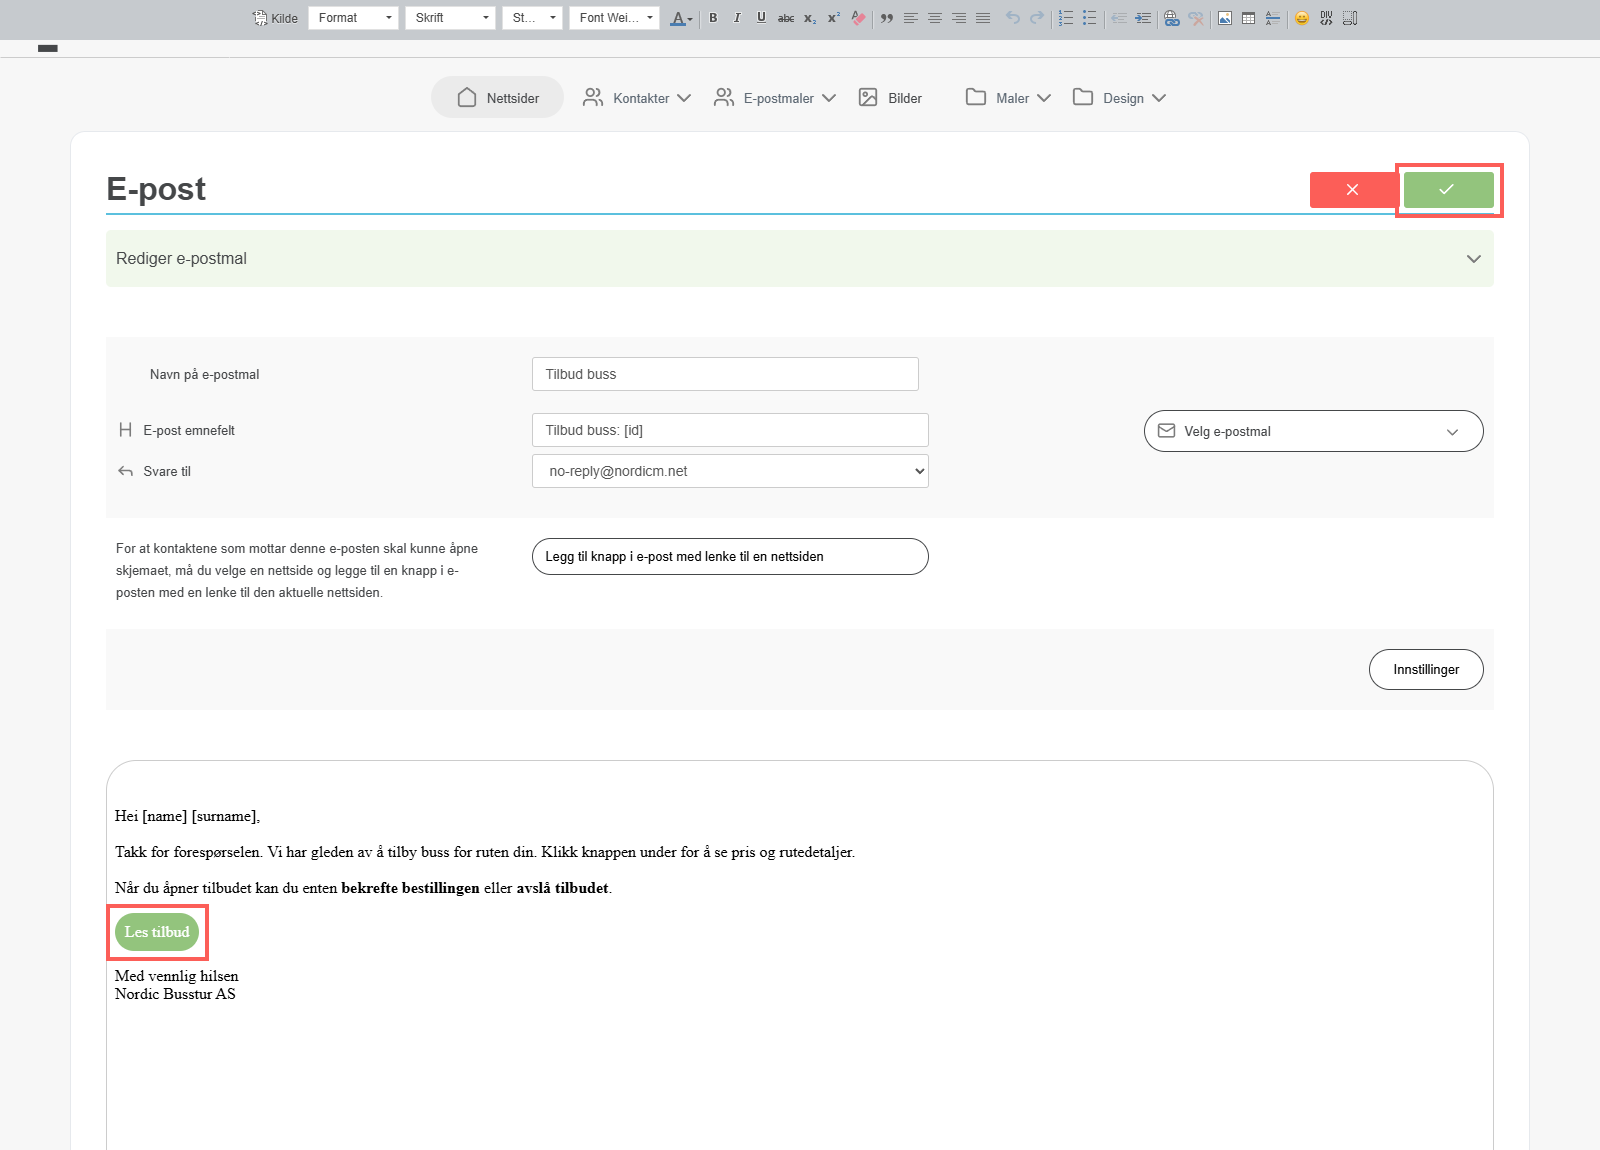This screenshot has width=1600, height=1150.
Task: Decrease indent
Action: click(1119, 18)
